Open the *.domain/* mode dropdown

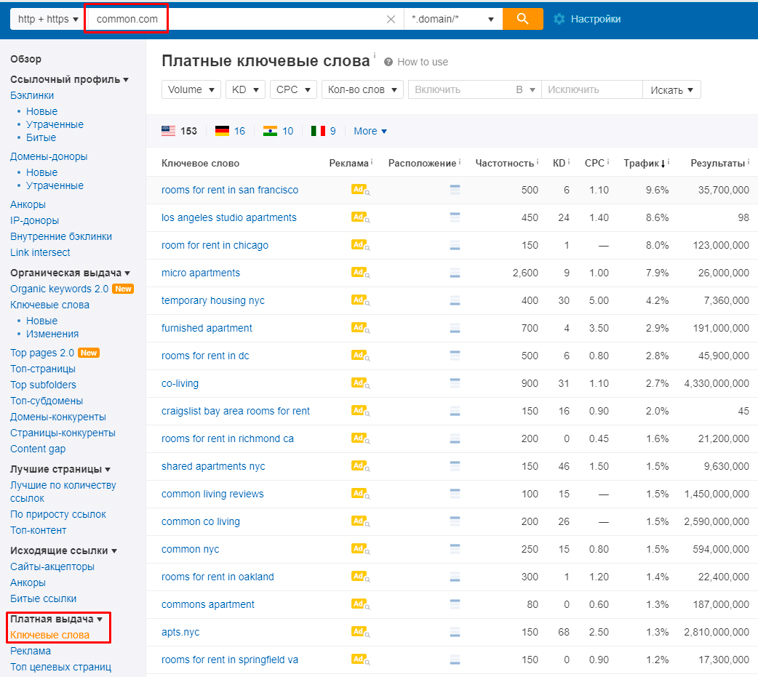(x=452, y=19)
